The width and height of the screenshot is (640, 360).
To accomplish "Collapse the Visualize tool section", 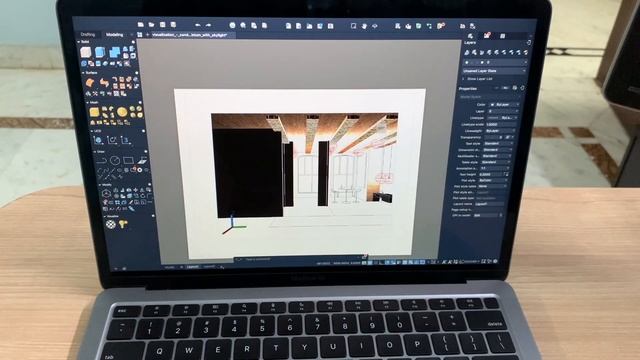I will pos(104,216).
